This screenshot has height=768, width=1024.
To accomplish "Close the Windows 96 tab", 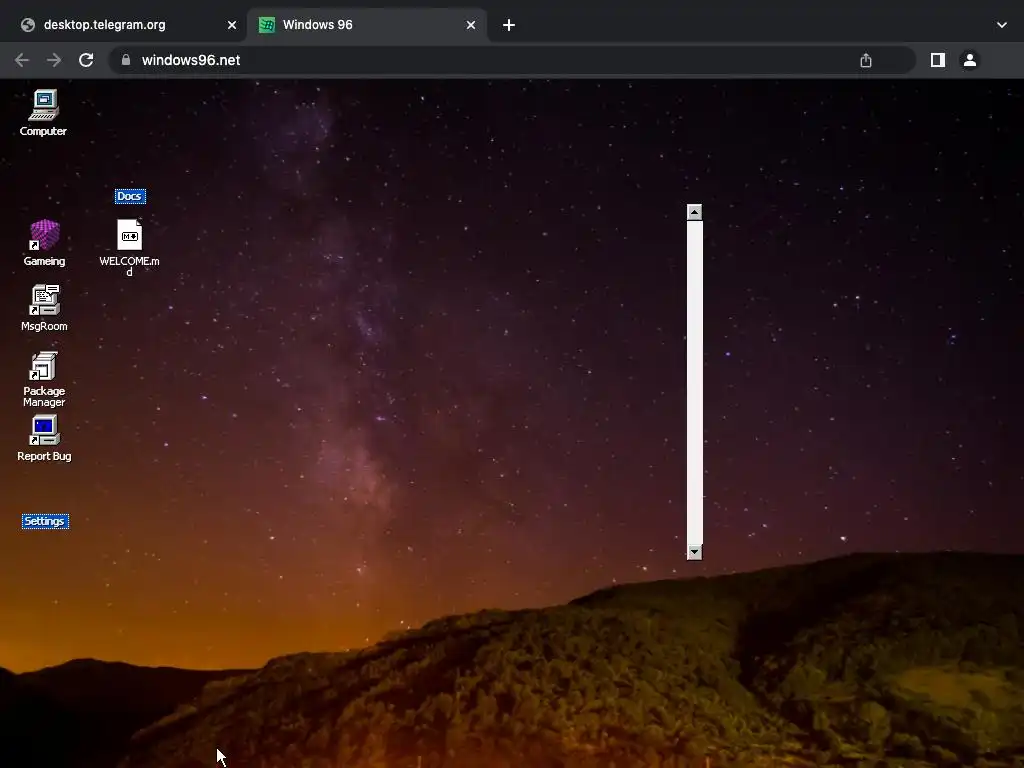I will [471, 25].
